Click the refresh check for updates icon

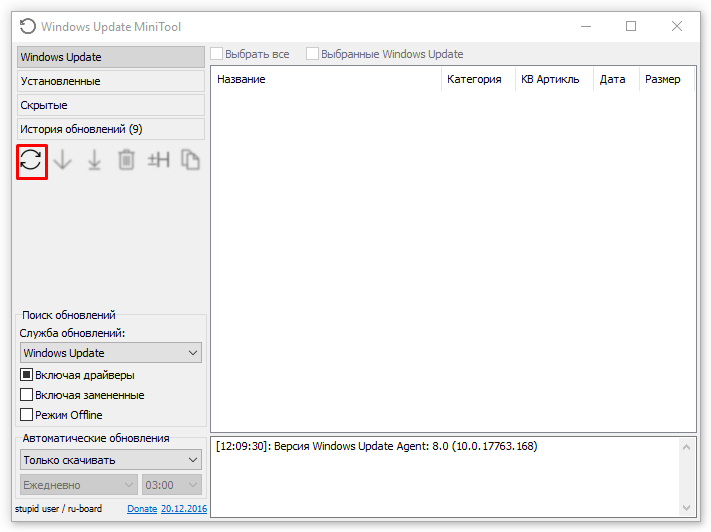pyautogui.click(x=31, y=161)
